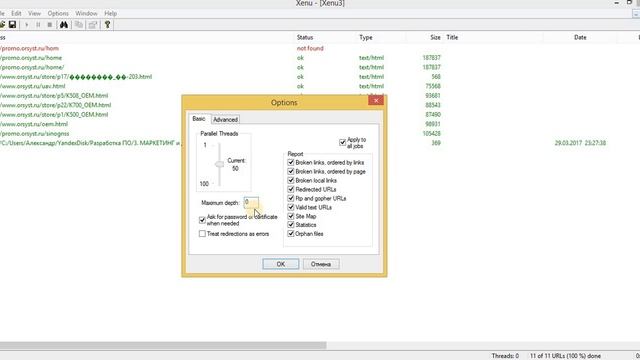The image size is (640, 360).
Task: Select the Basic tab
Action: (x=199, y=119)
